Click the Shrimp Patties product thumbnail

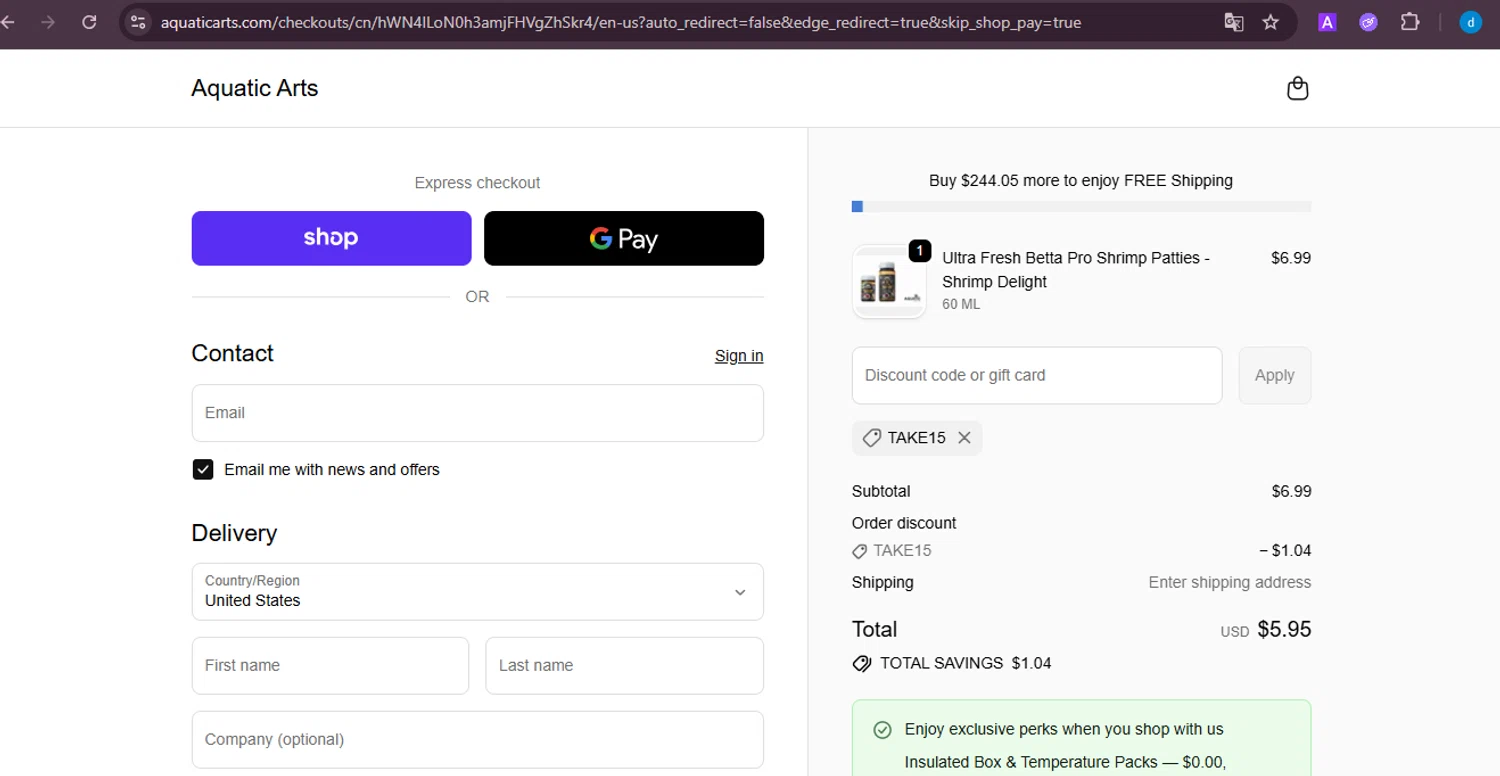pyautogui.click(x=889, y=282)
